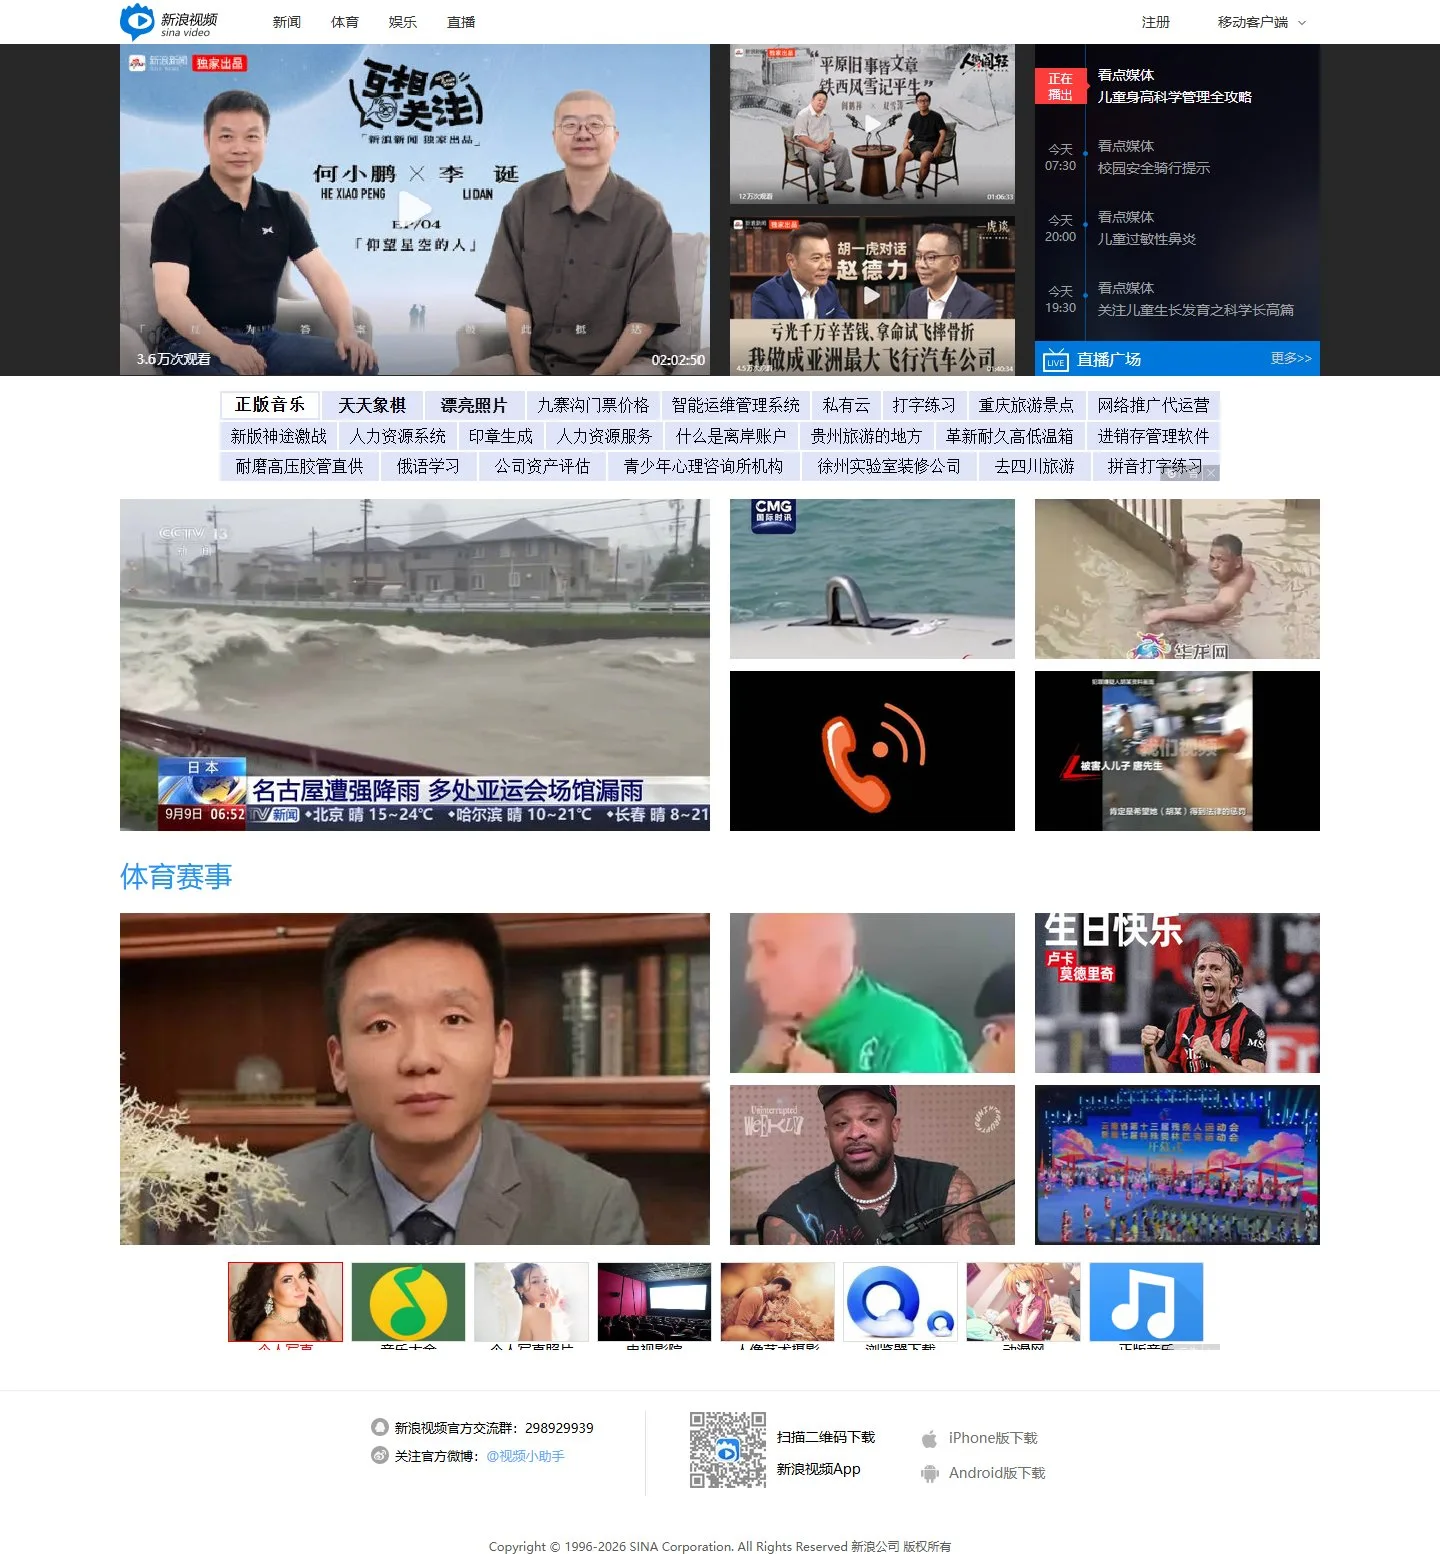The height and width of the screenshot is (1554, 1440).
Task: Open the 20:00 儿童过敏性鼻炎 program
Action: pyautogui.click(x=1146, y=239)
